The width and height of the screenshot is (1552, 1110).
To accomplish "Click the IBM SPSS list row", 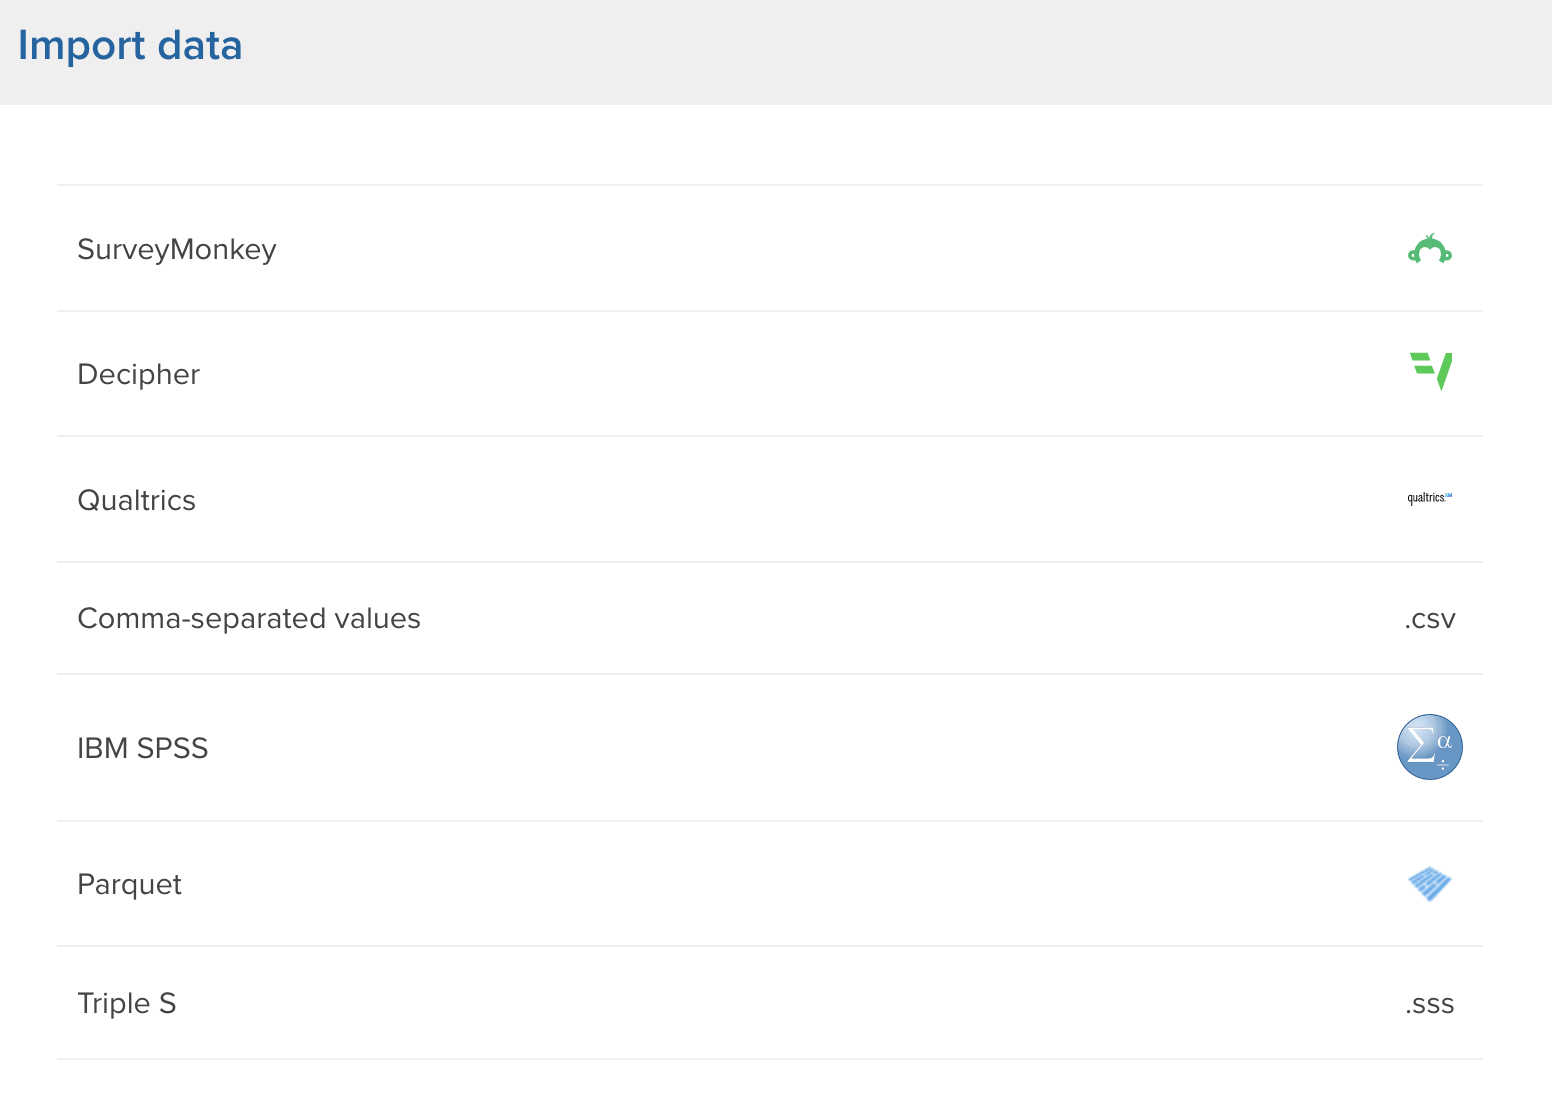I will pyautogui.click(x=770, y=748).
